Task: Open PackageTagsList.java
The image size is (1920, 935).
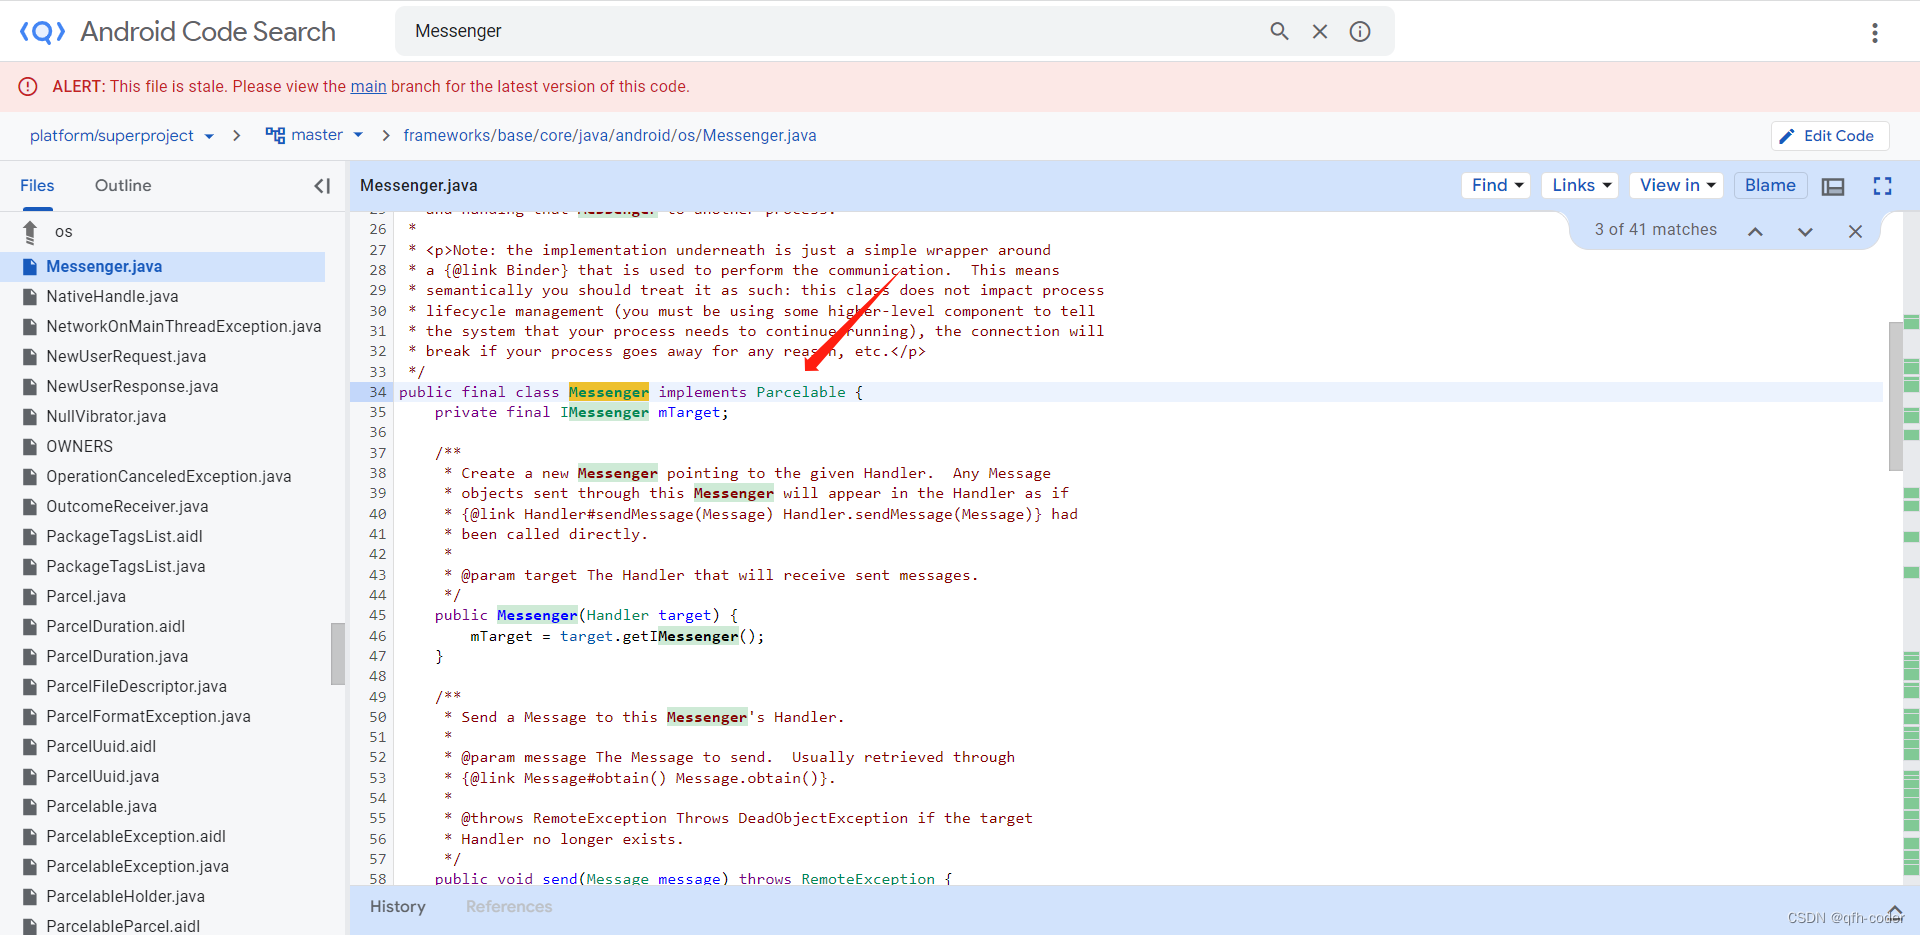Action: (x=126, y=567)
